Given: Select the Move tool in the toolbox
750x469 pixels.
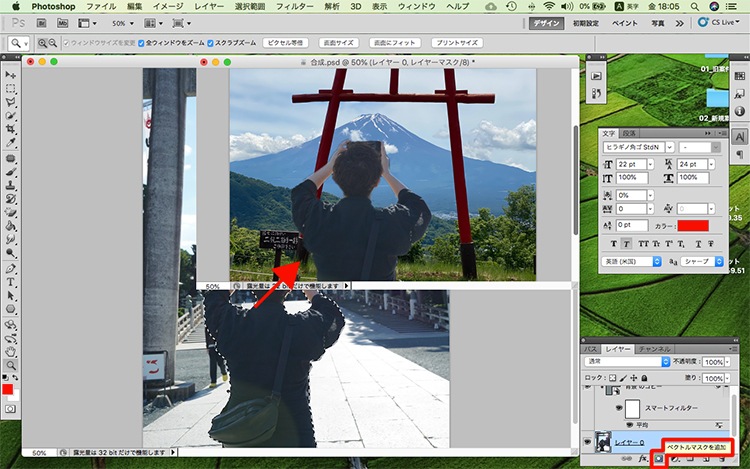Looking at the screenshot, I should click(x=11, y=75).
